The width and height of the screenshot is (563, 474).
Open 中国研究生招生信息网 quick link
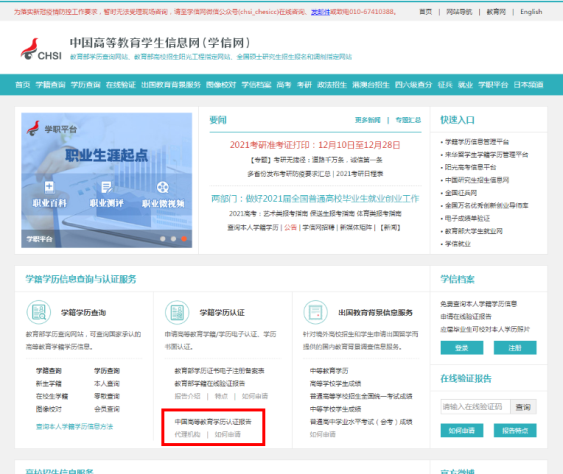(x=477, y=180)
